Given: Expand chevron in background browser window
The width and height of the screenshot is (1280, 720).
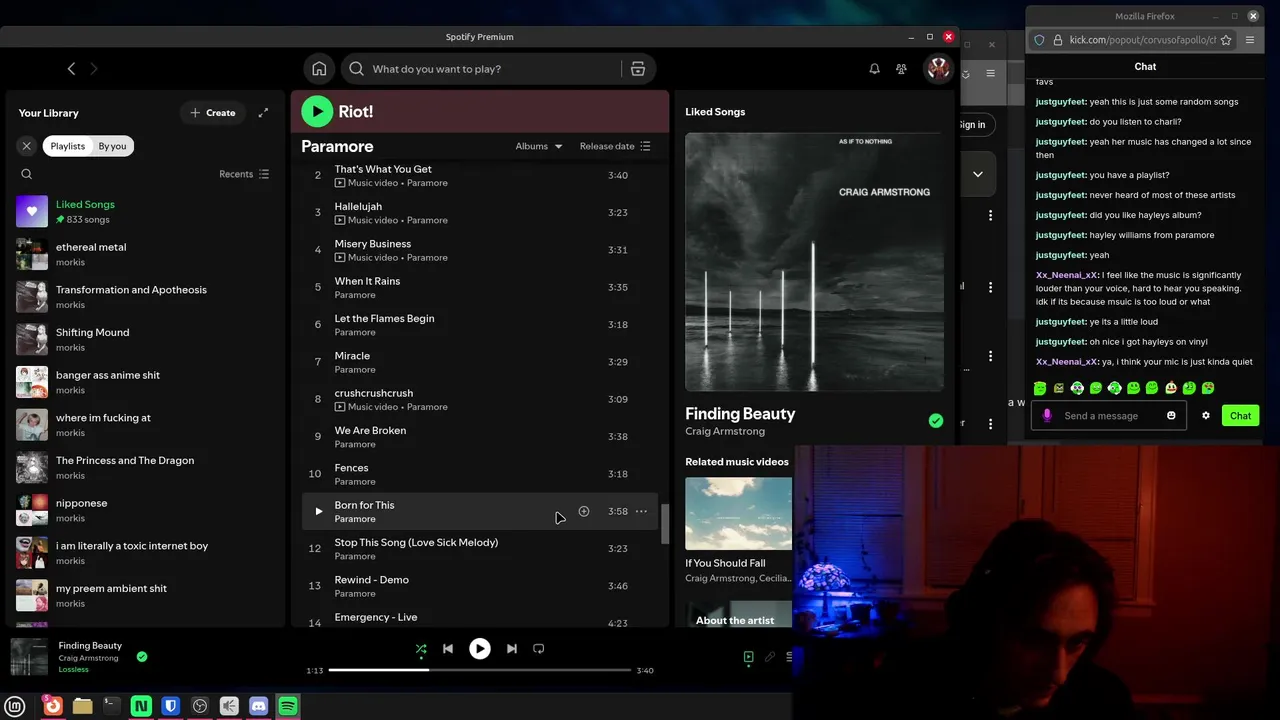Looking at the screenshot, I should (x=978, y=174).
